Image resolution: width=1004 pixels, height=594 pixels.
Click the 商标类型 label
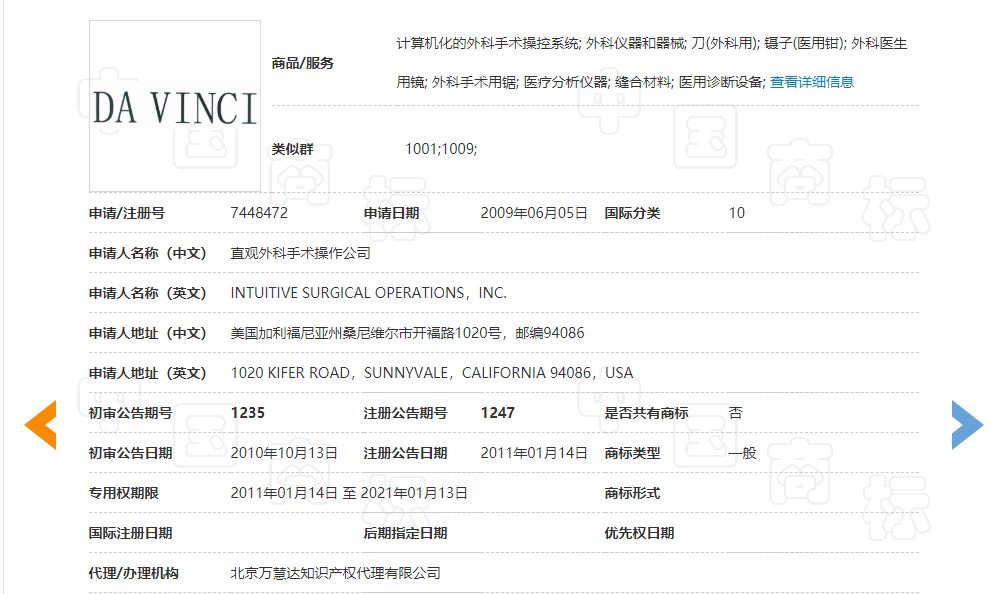632,453
